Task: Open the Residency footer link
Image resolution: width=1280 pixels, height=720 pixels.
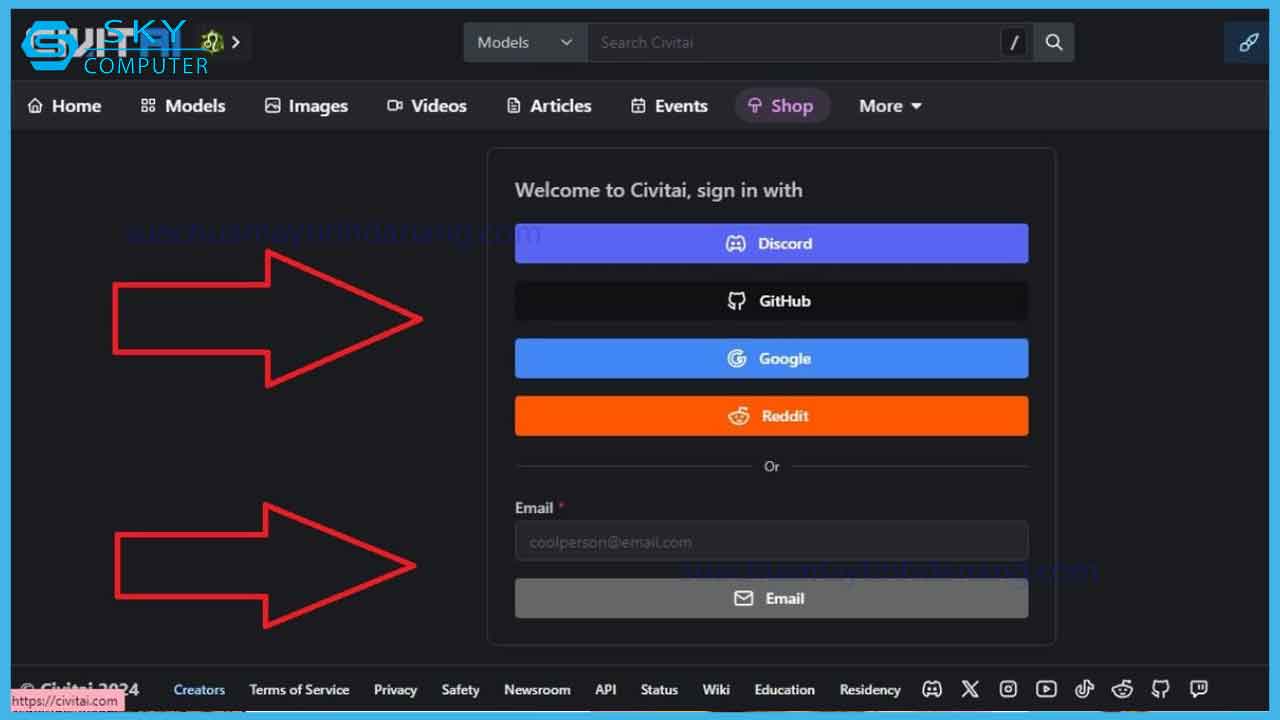Action: [870, 690]
